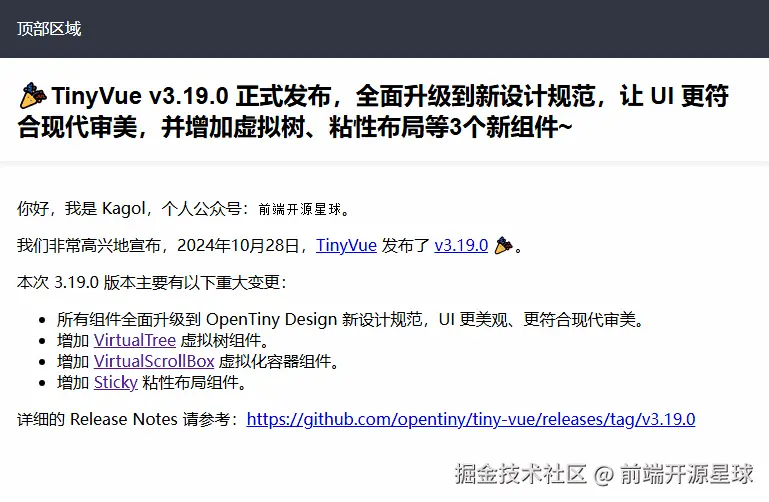
Task: Open the Sticky component link
Action: click(116, 382)
